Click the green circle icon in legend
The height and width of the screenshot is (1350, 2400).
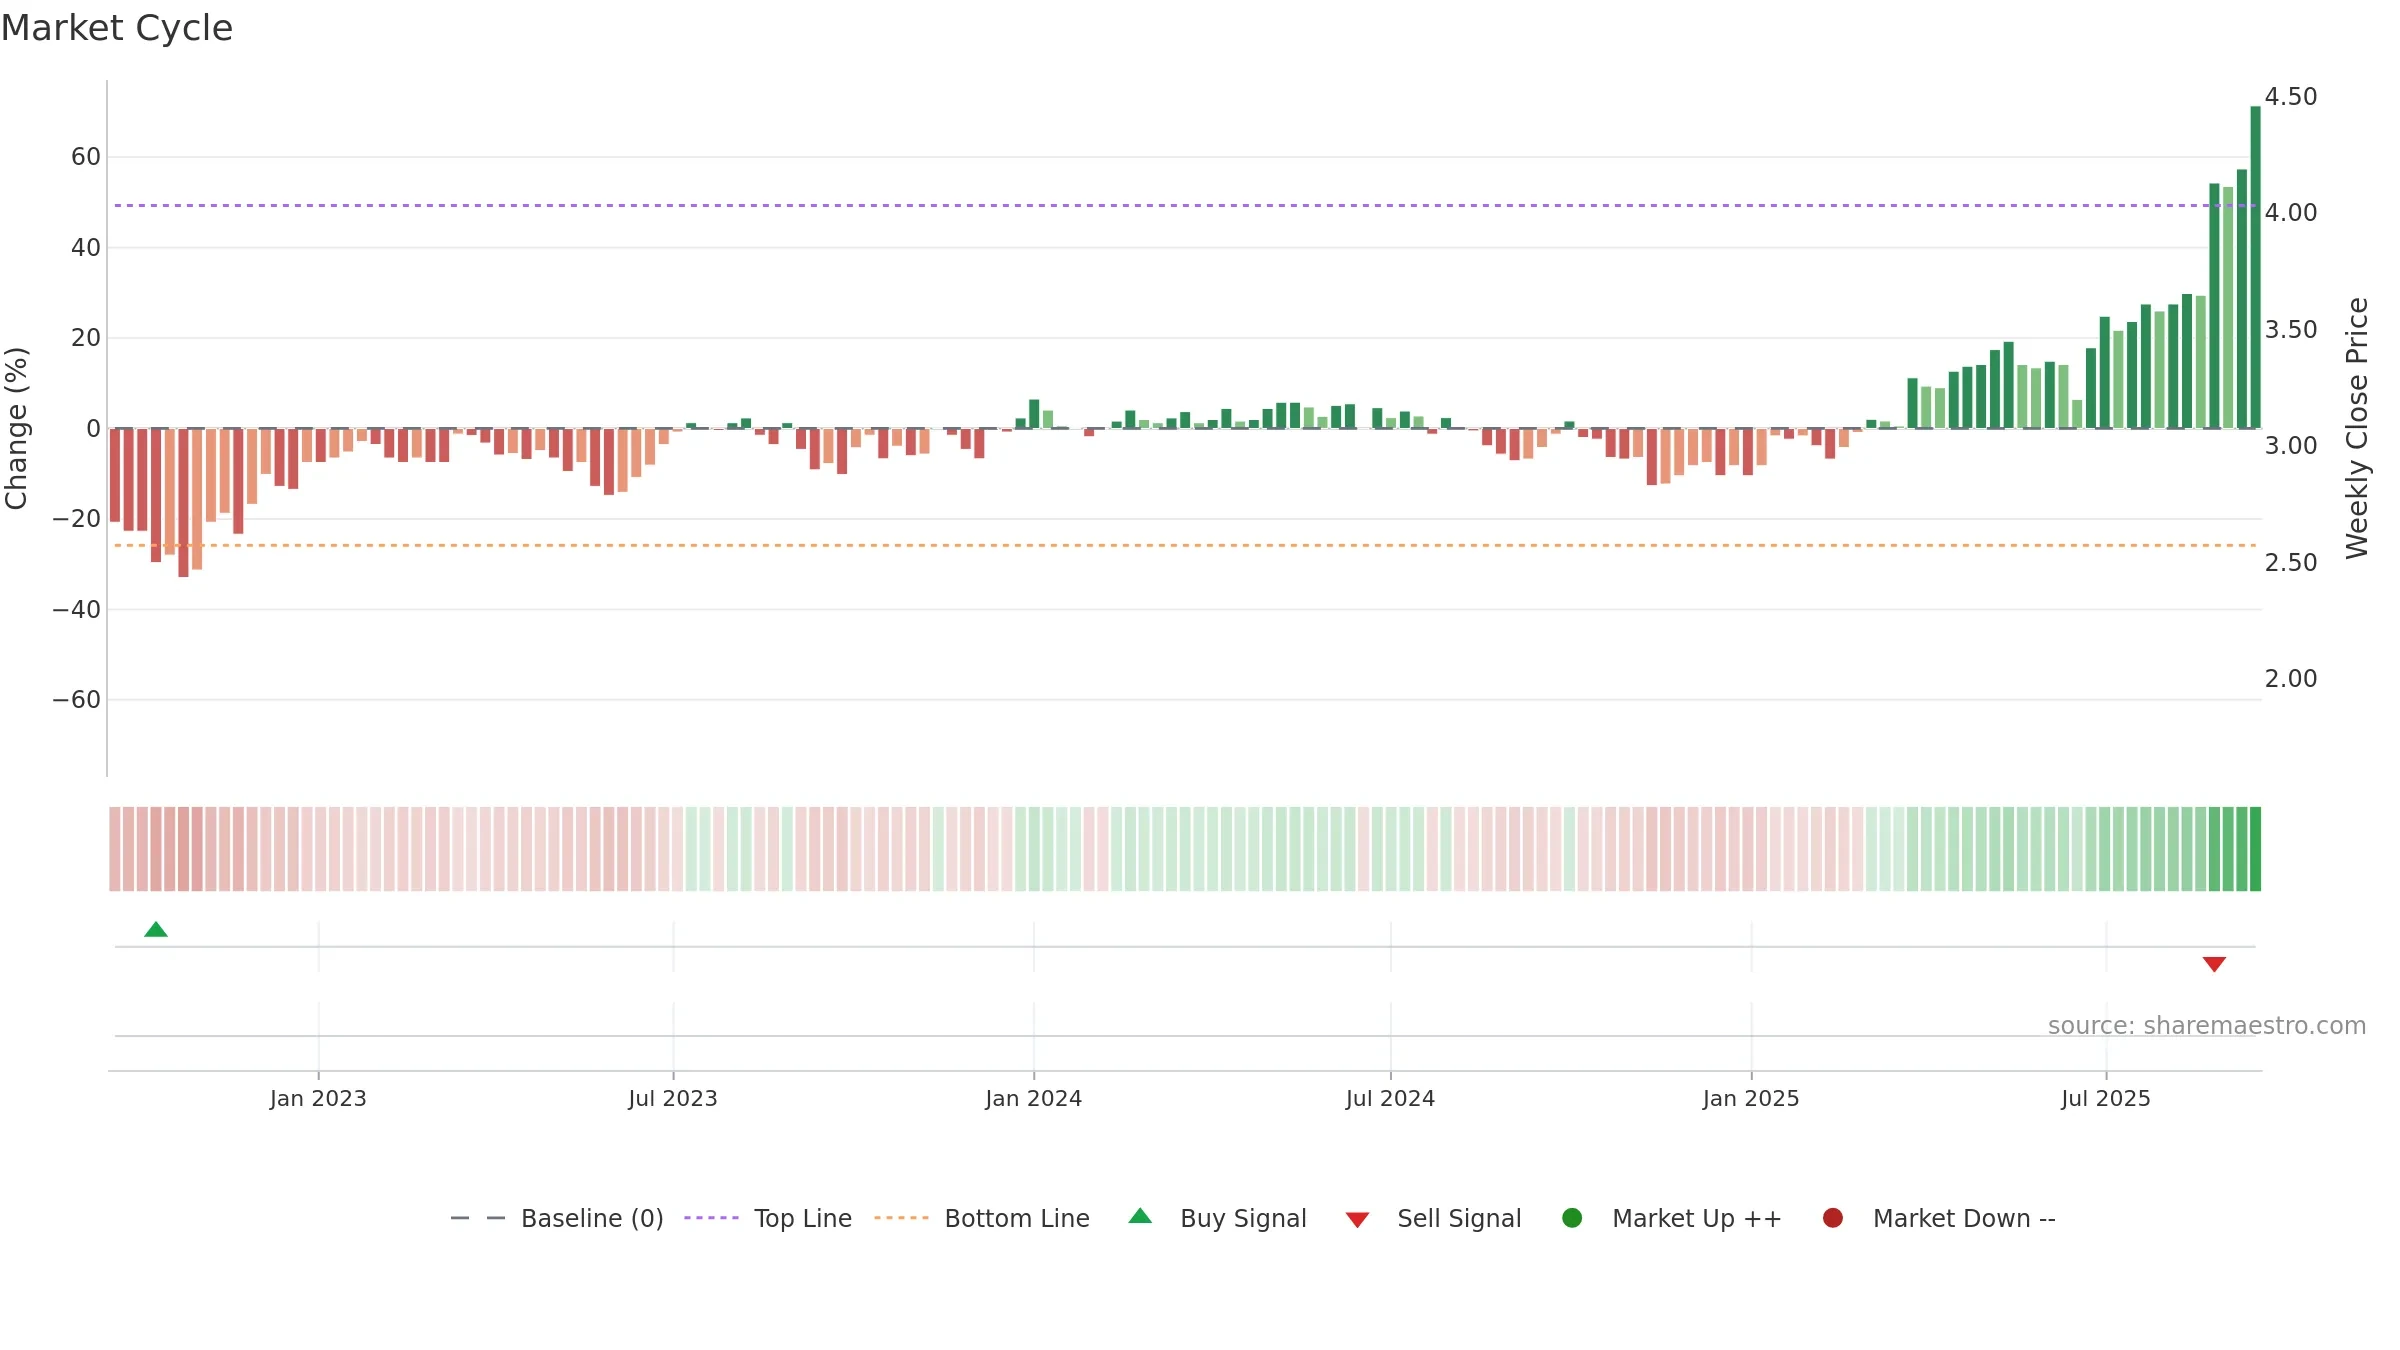coord(1572,1218)
